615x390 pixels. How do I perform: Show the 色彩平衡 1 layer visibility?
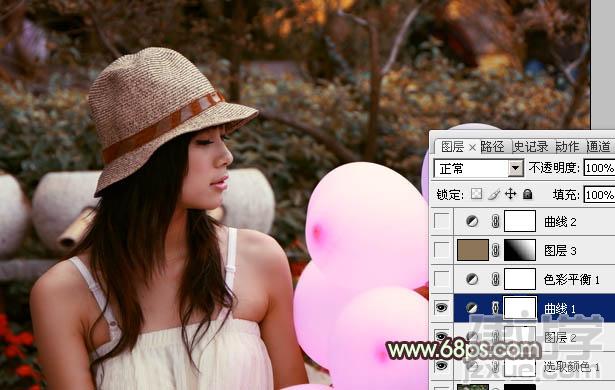(442, 279)
